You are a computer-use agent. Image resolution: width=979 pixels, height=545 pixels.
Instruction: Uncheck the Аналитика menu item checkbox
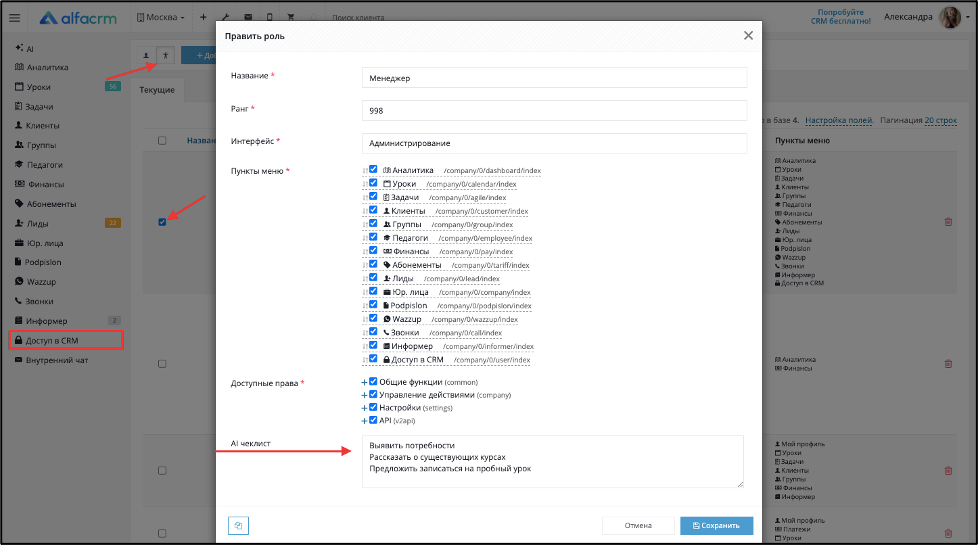click(373, 169)
